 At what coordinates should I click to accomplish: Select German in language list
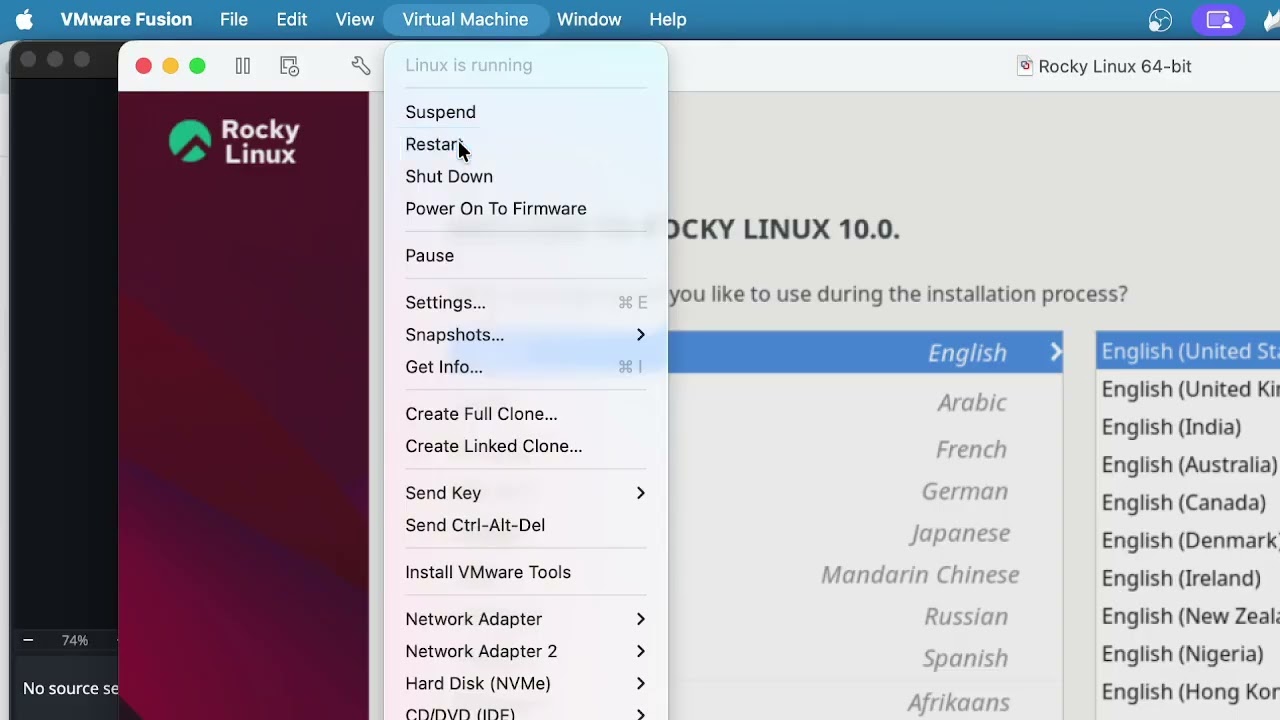(x=965, y=491)
